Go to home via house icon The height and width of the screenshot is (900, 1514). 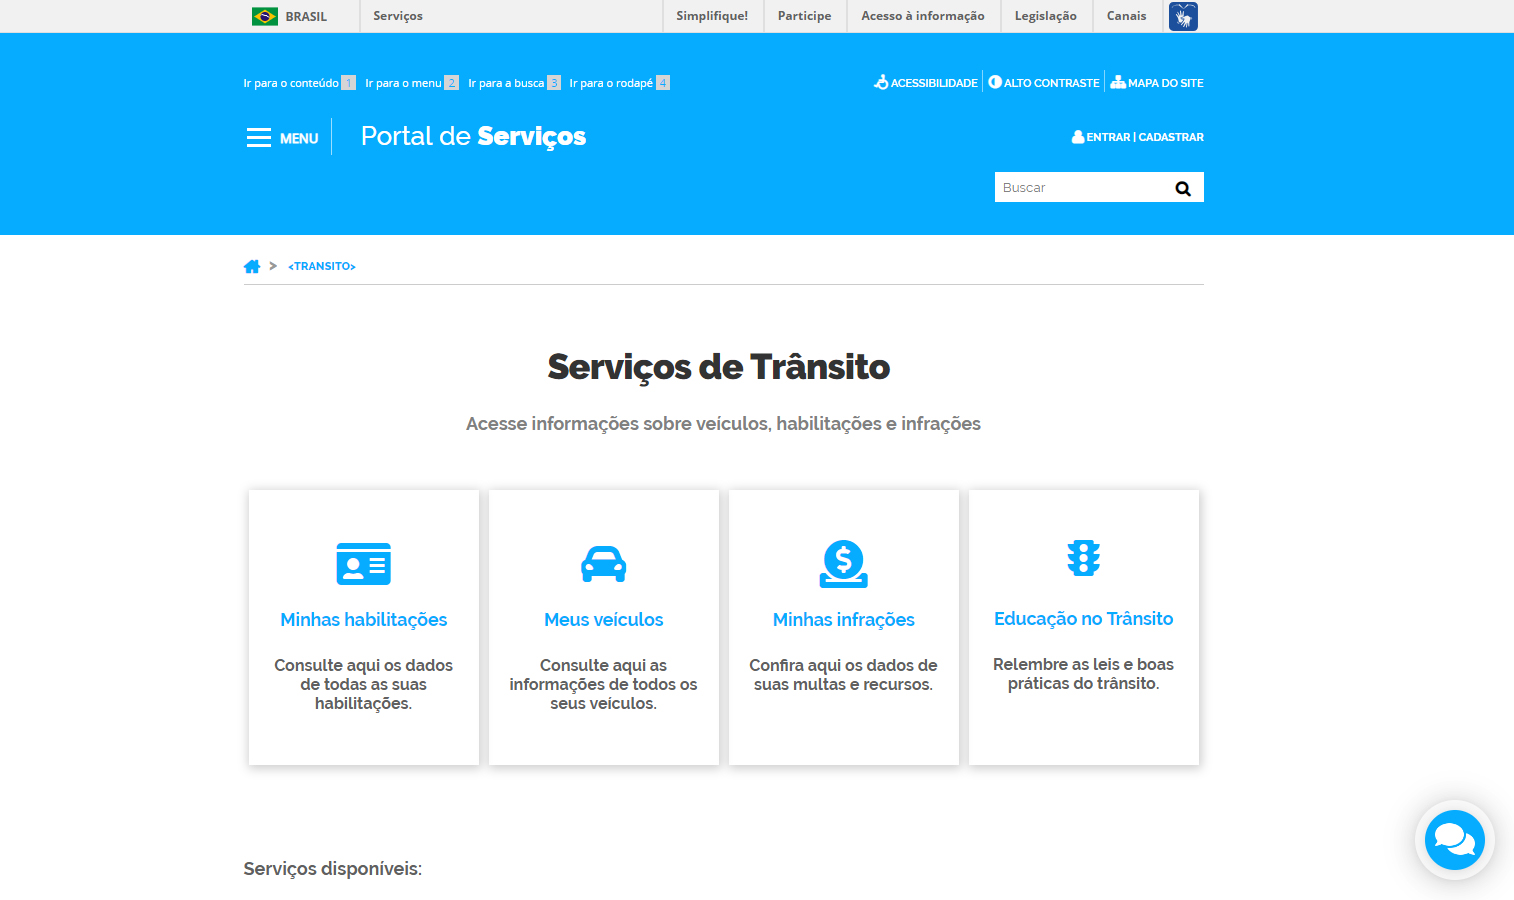252,266
